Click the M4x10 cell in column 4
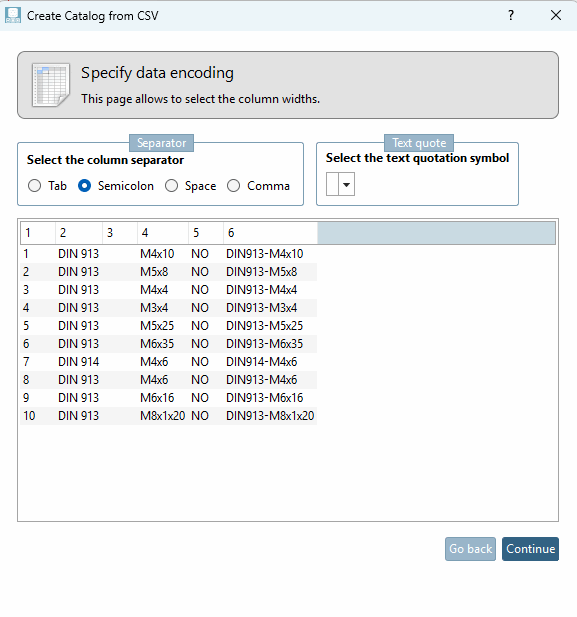This screenshot has width=577, height=617. pyautogui.click(x=163, y=254)
